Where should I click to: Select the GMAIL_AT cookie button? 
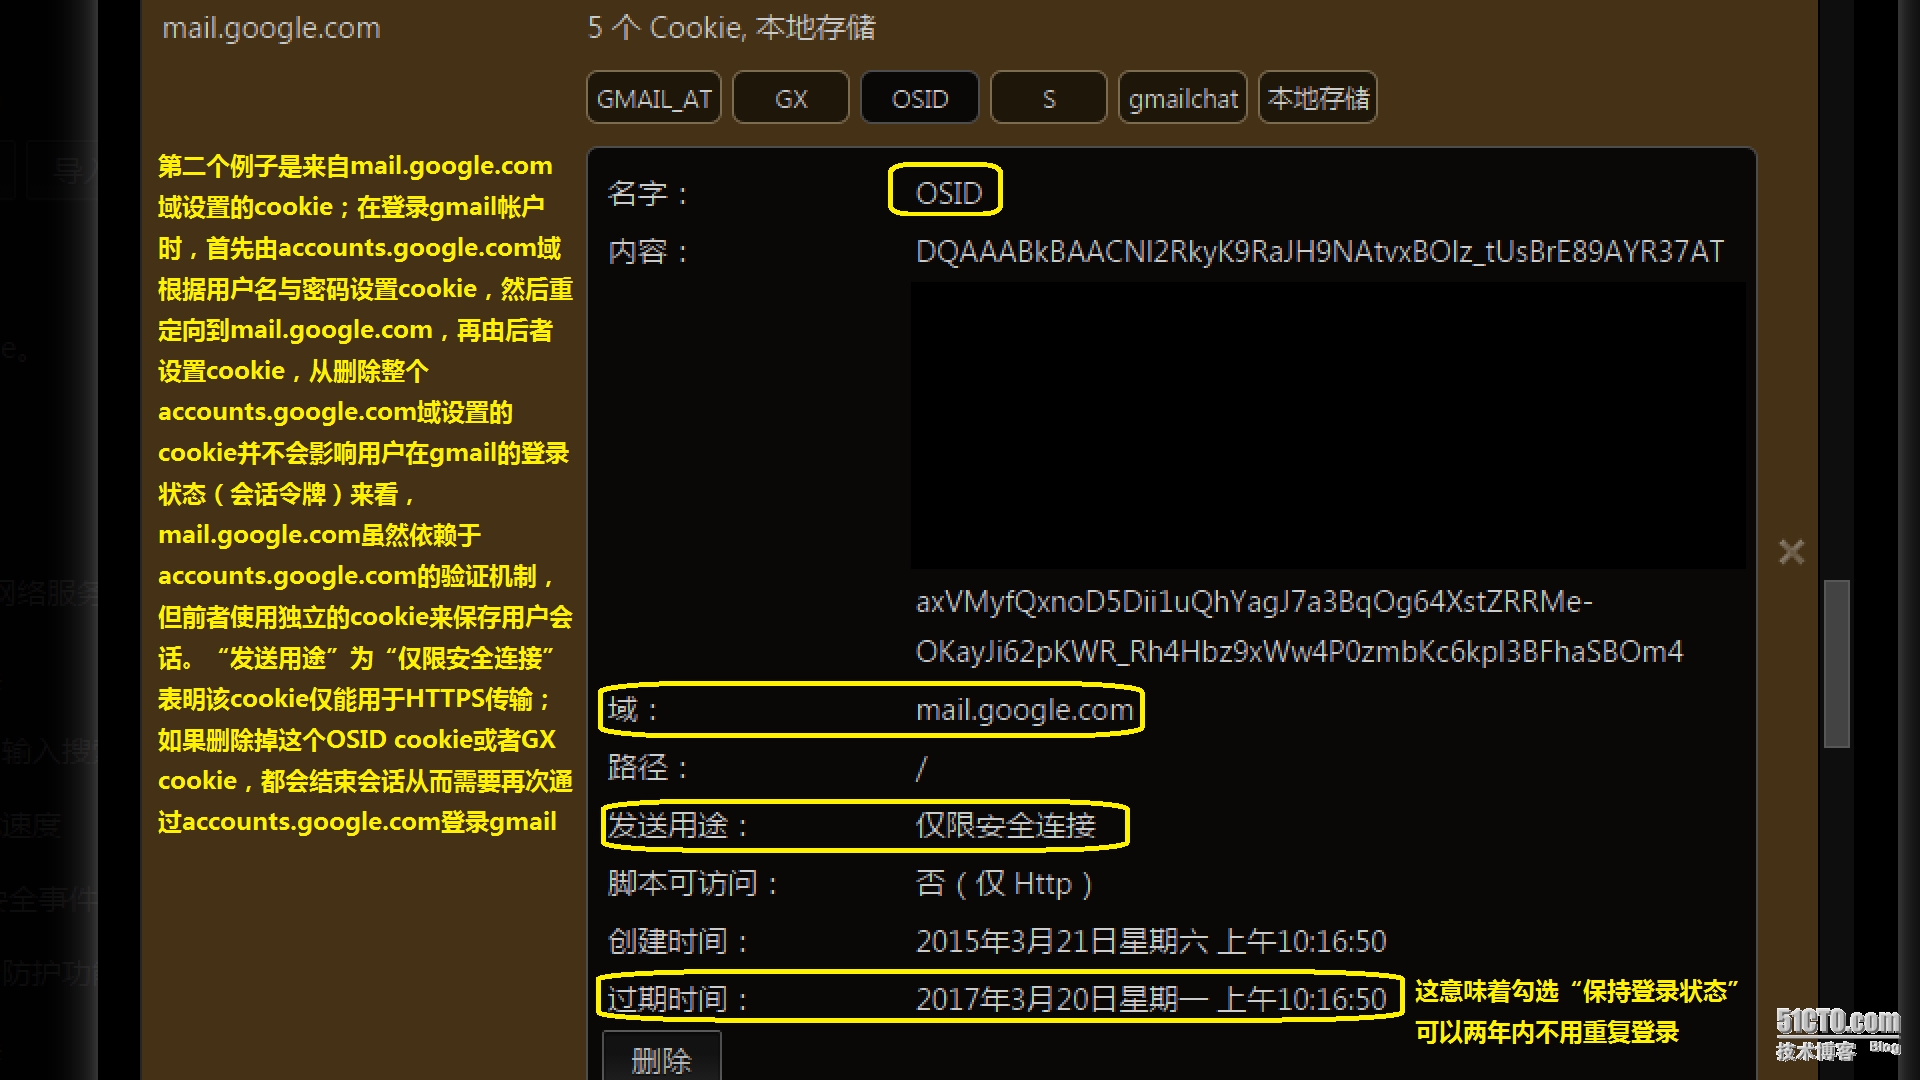[653, 98]
